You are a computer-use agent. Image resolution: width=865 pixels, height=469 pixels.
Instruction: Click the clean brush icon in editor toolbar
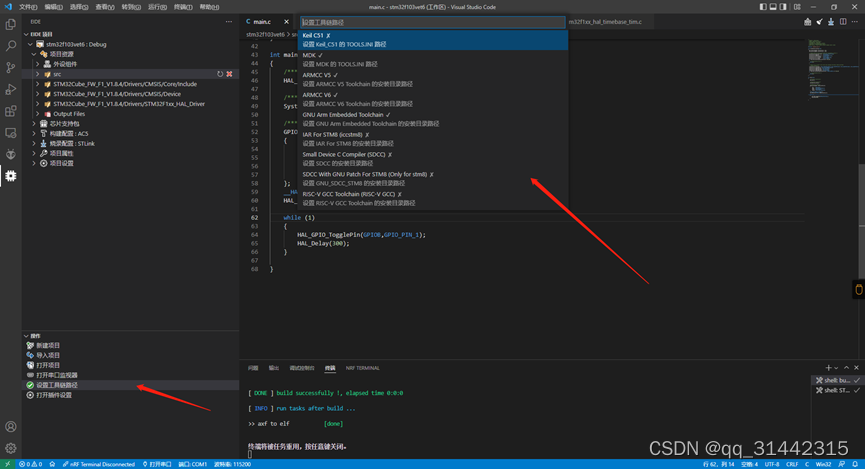pyautogui.click(x=819, y=22)
